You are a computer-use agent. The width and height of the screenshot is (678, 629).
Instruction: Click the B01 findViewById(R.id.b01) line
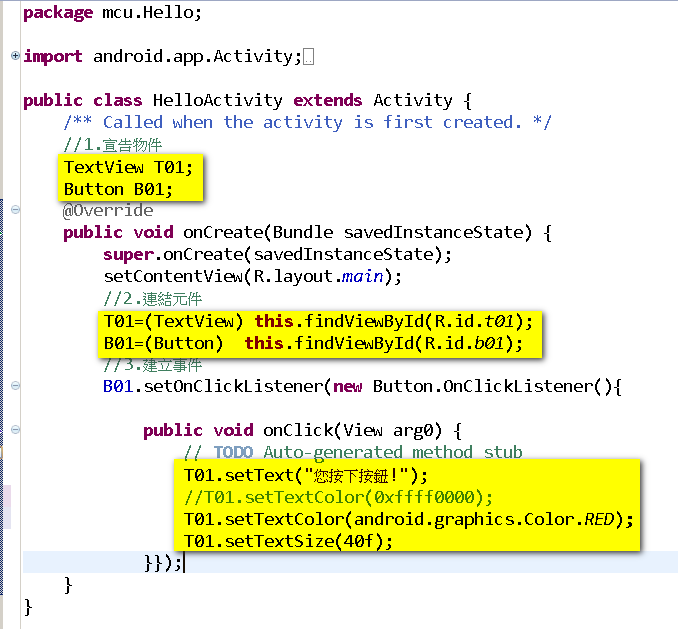pyautogui.click(x=313, y=344)
